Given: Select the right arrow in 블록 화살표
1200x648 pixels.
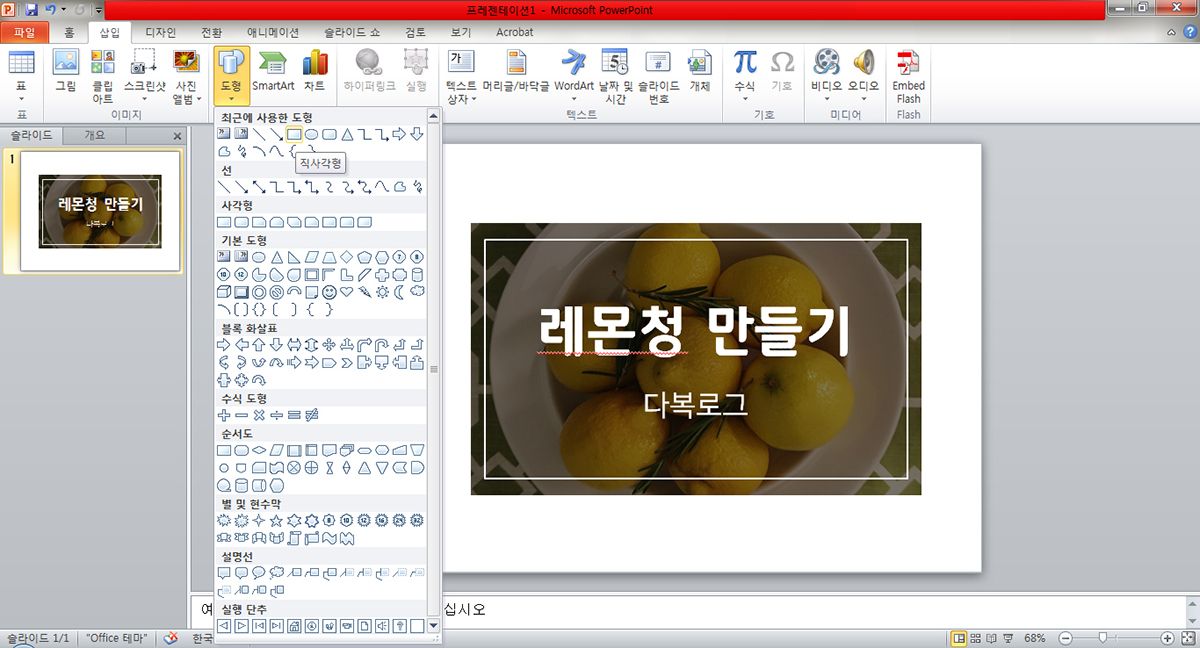Looking at the screenshot, I should pyautogui.click(x=224, y=345).
